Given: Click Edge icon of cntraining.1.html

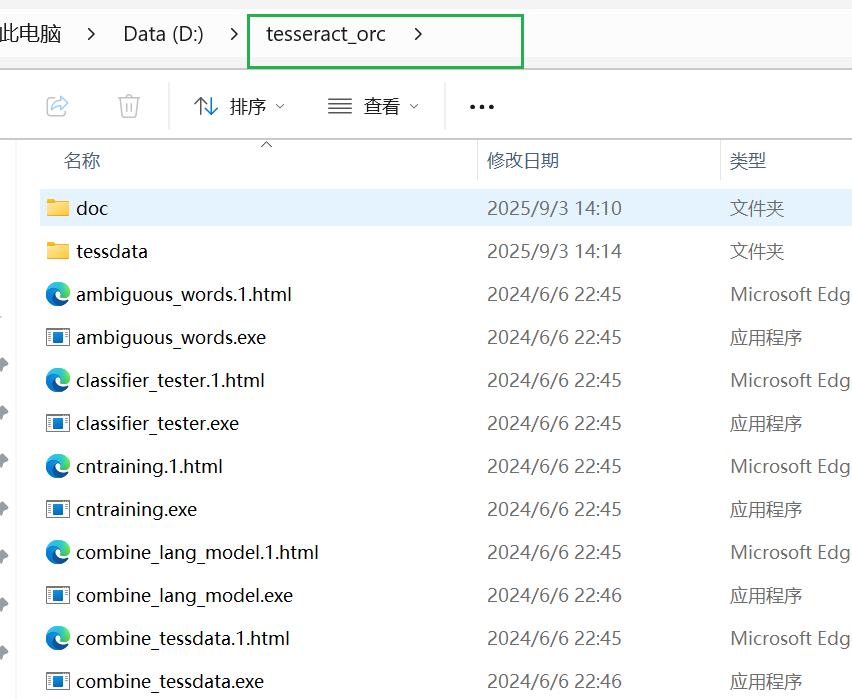Looking at the screenshot, I should click(58, 466).
